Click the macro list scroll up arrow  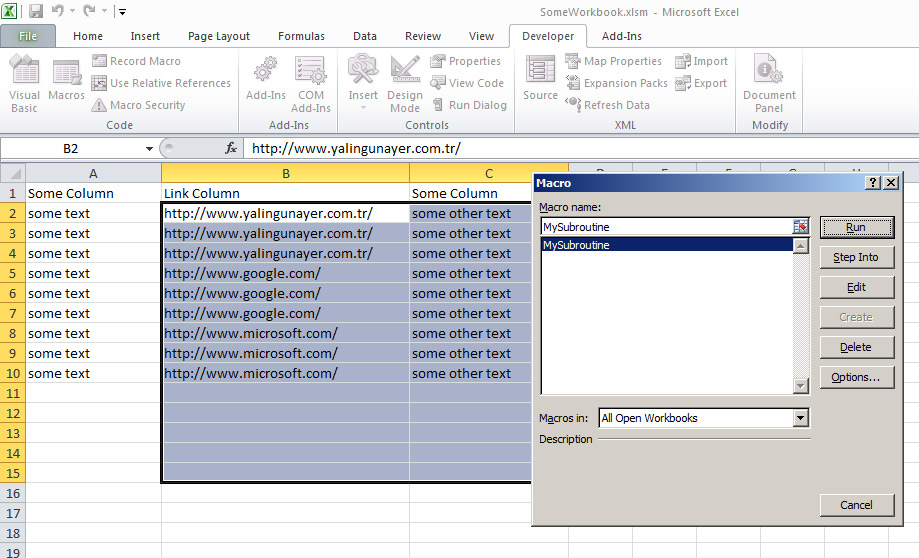[801, 246]
